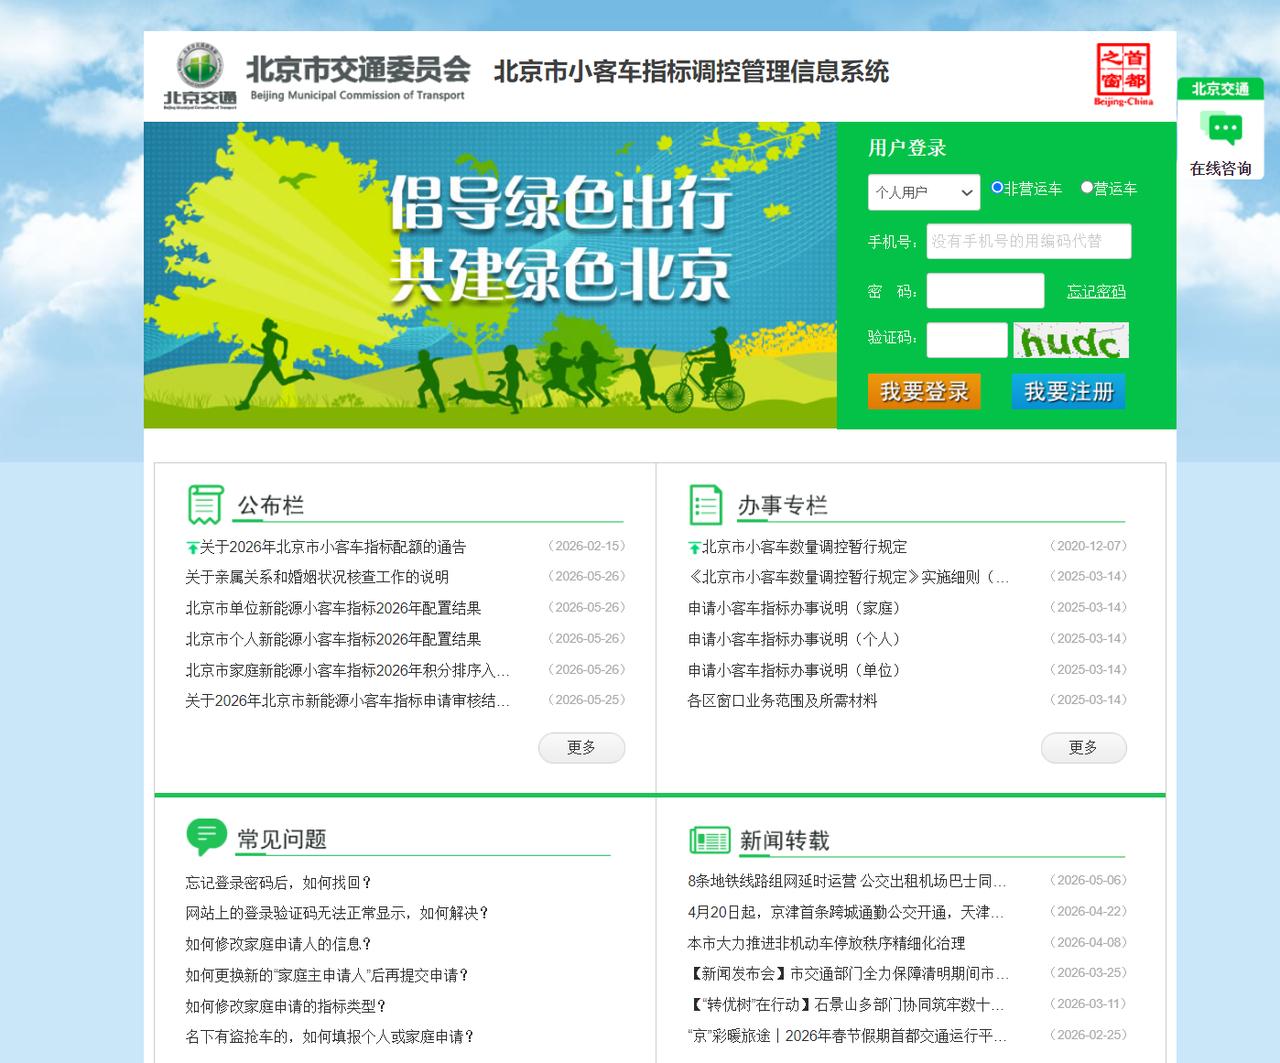Open 北京市个人新能源小客车指标2026年配置结果
This screenshot has height=1063, width=1280.
click(x=333, y=639)
